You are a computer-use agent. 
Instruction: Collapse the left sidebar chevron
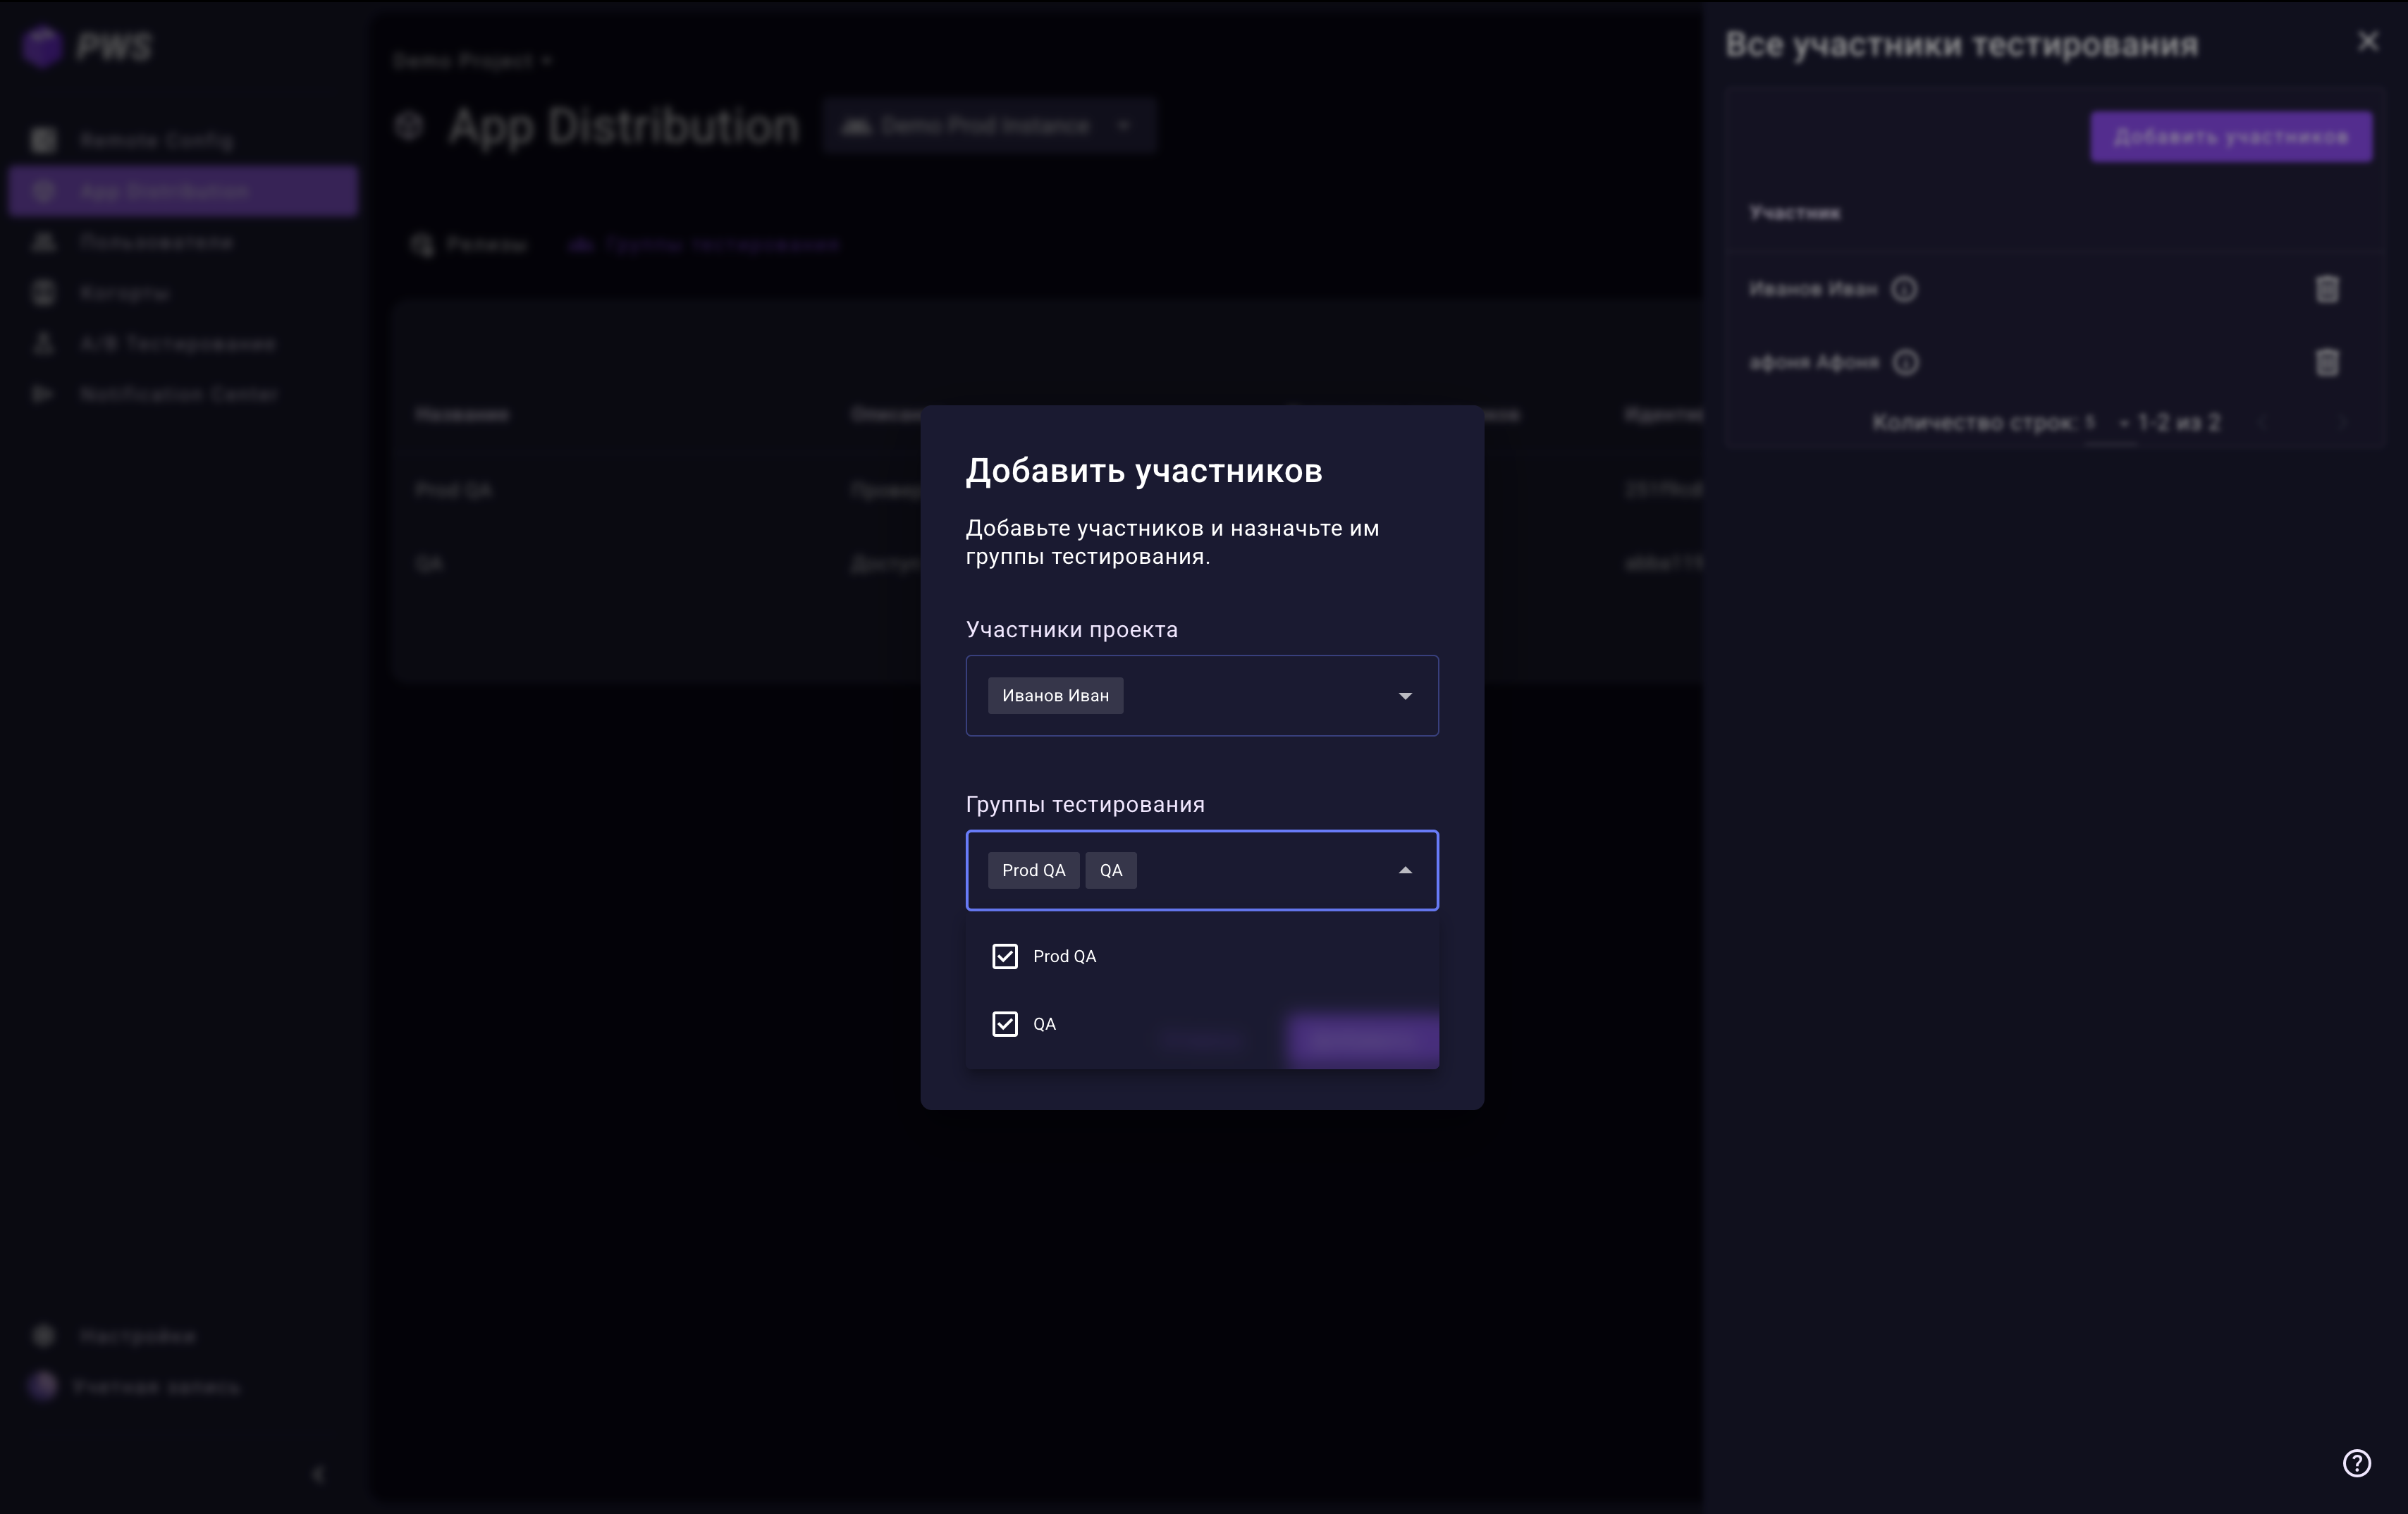318,1474
